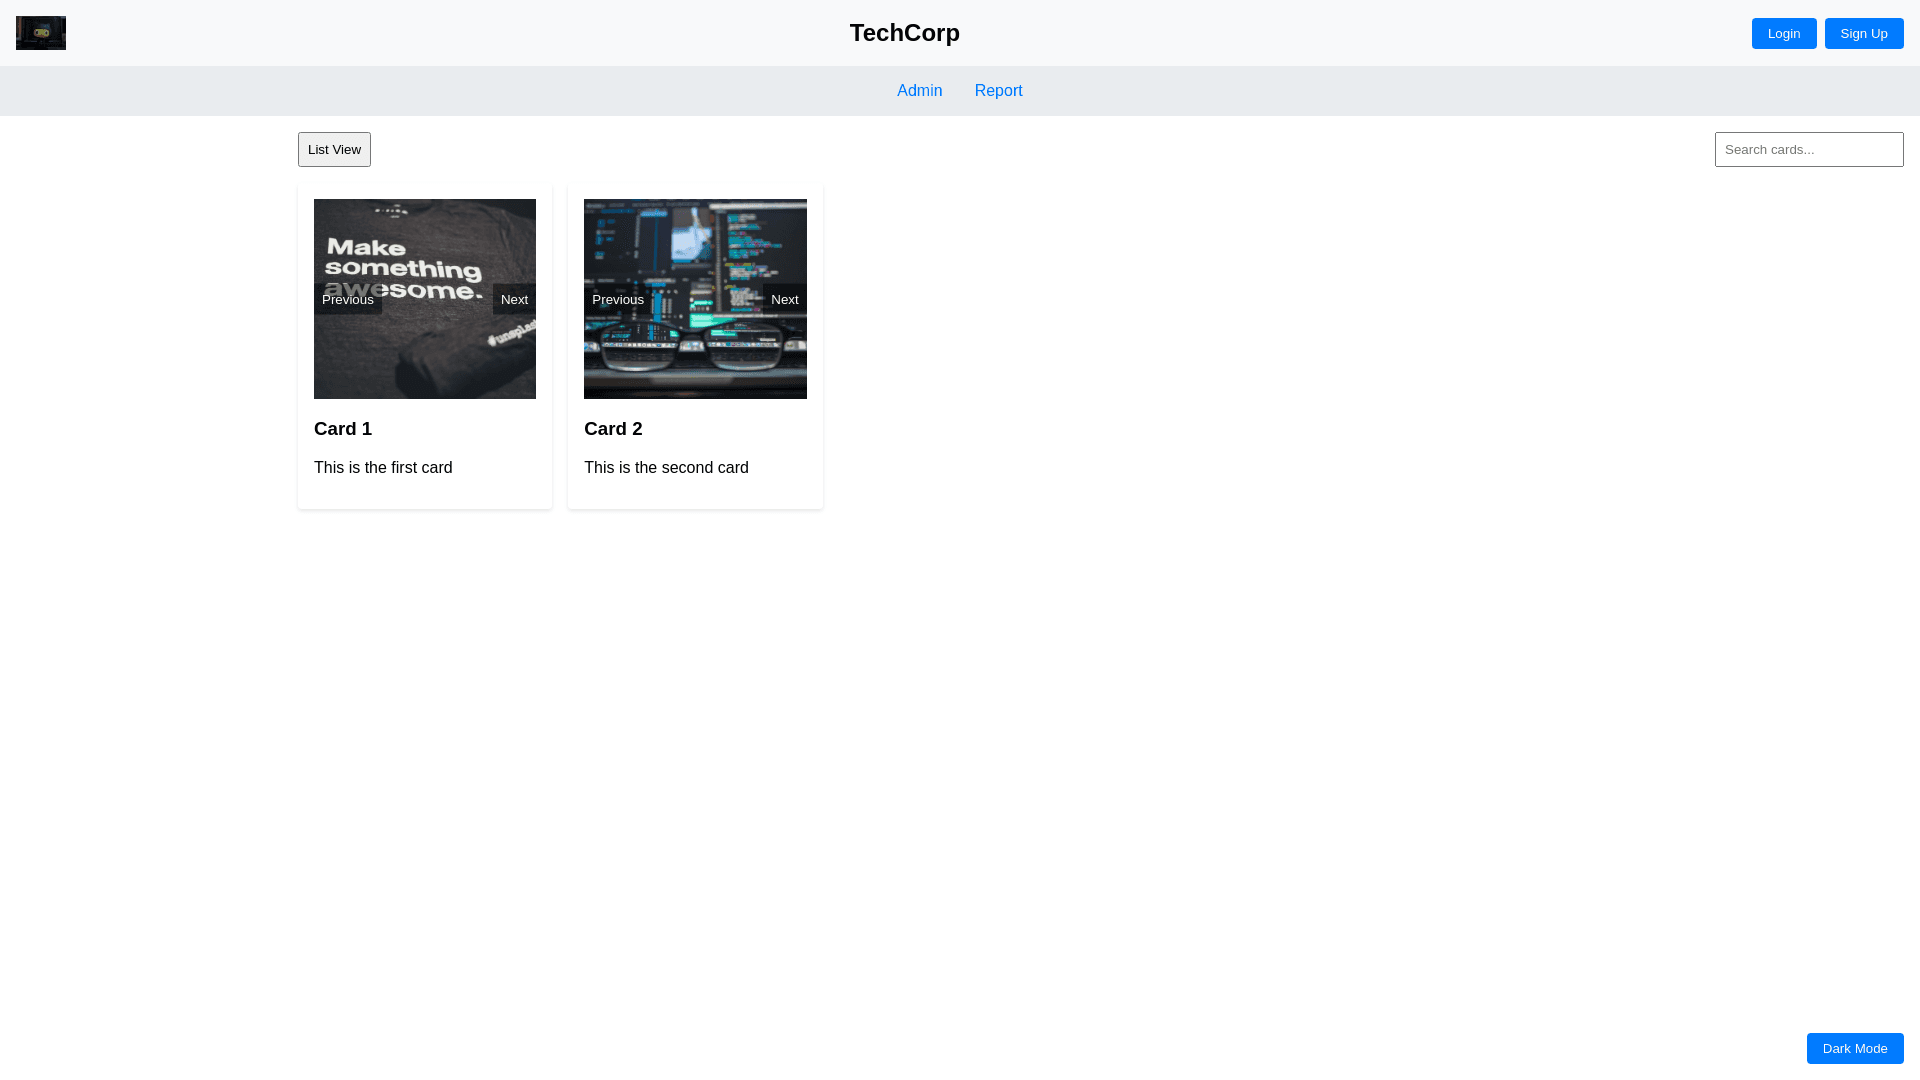Open the Admin navigation link

(x=919, y=91)
